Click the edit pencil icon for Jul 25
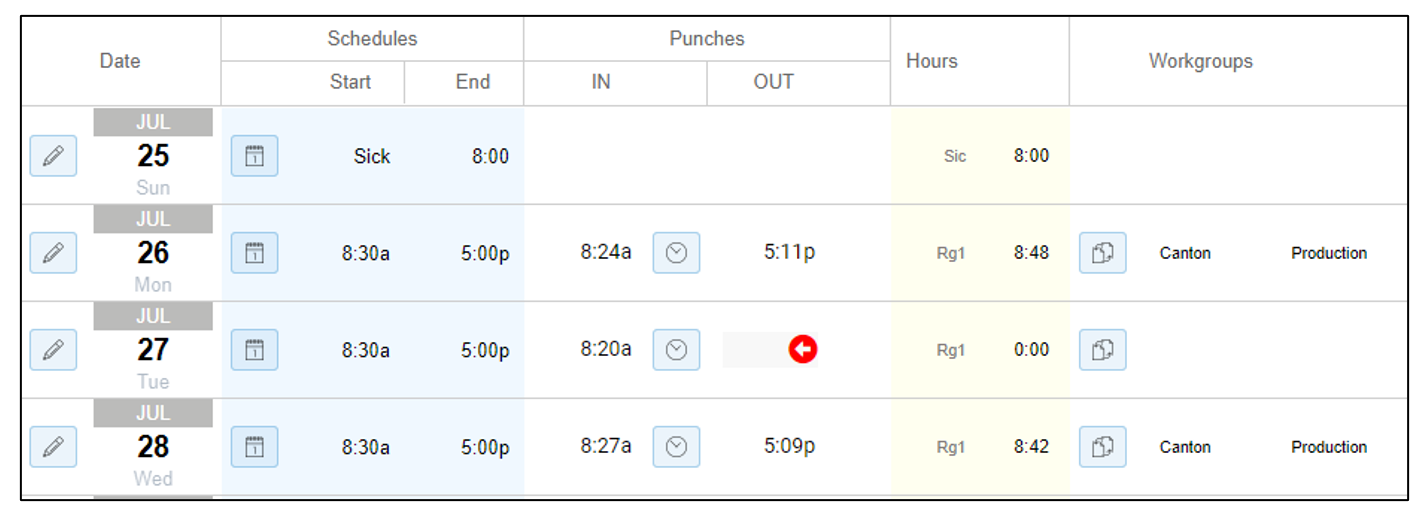Viewport: 1425px width, 517px height. tap(53, 156)
